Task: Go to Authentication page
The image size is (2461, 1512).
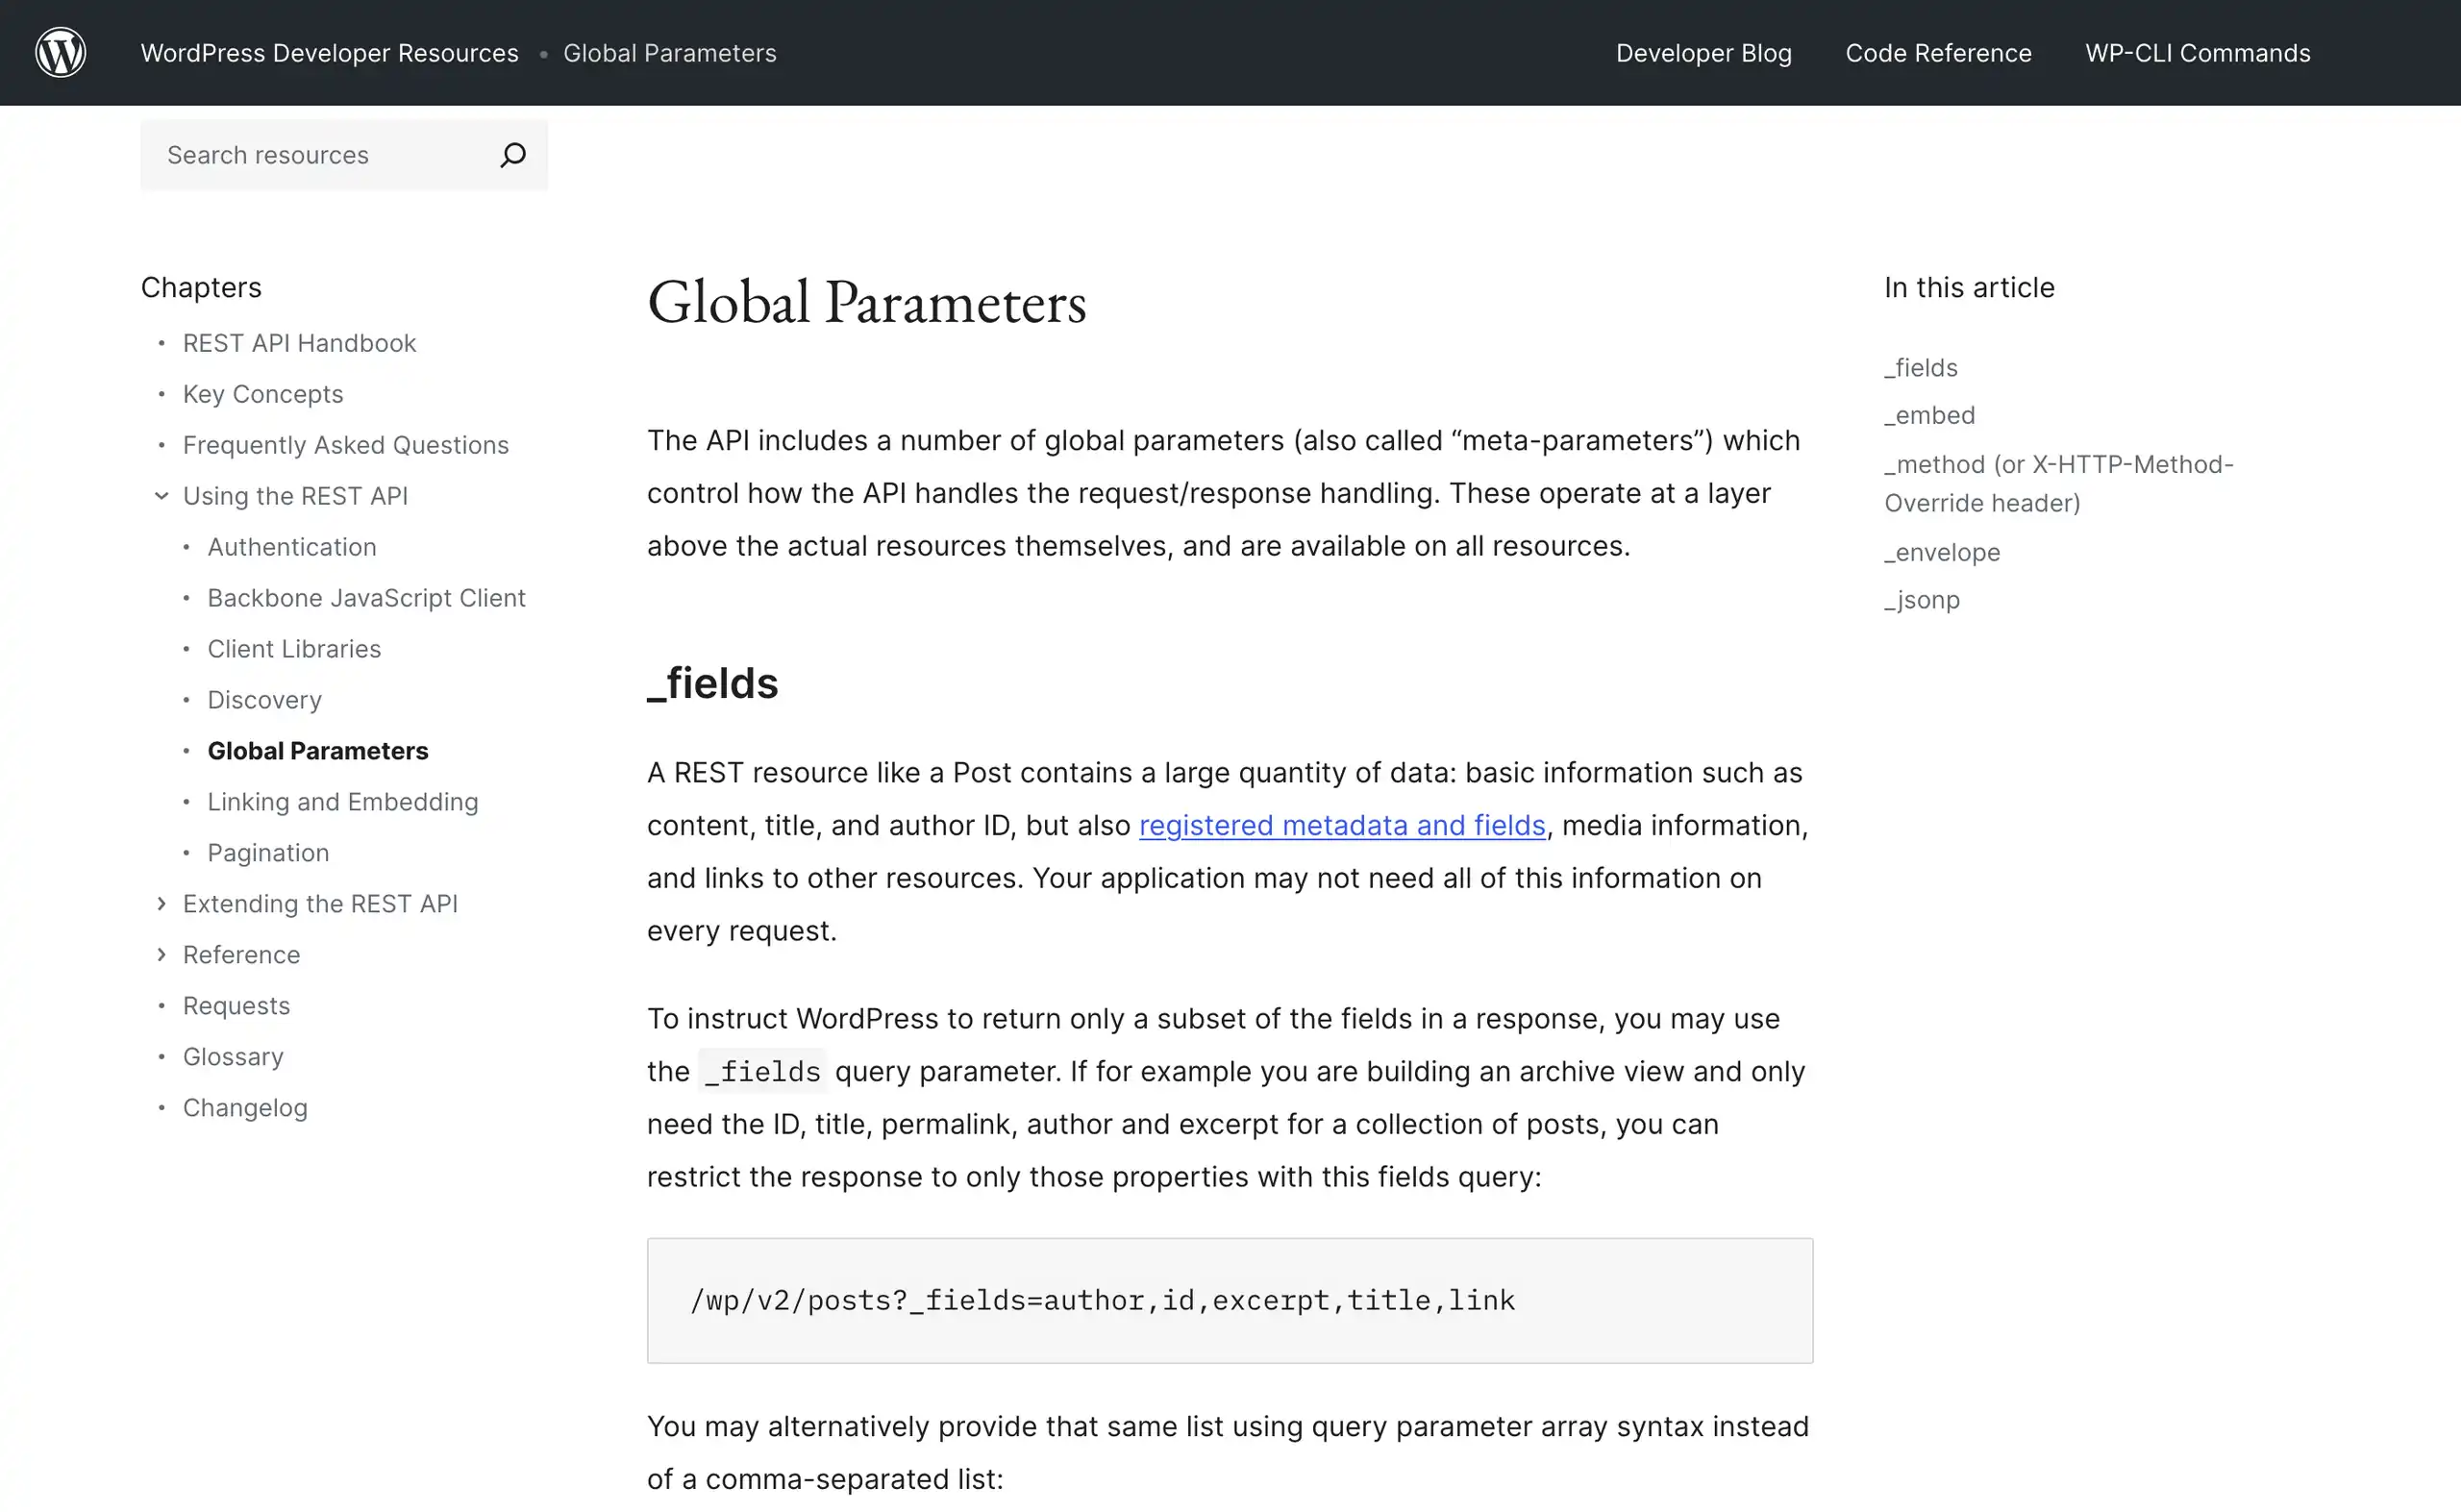Action: [x=292, y=547]
